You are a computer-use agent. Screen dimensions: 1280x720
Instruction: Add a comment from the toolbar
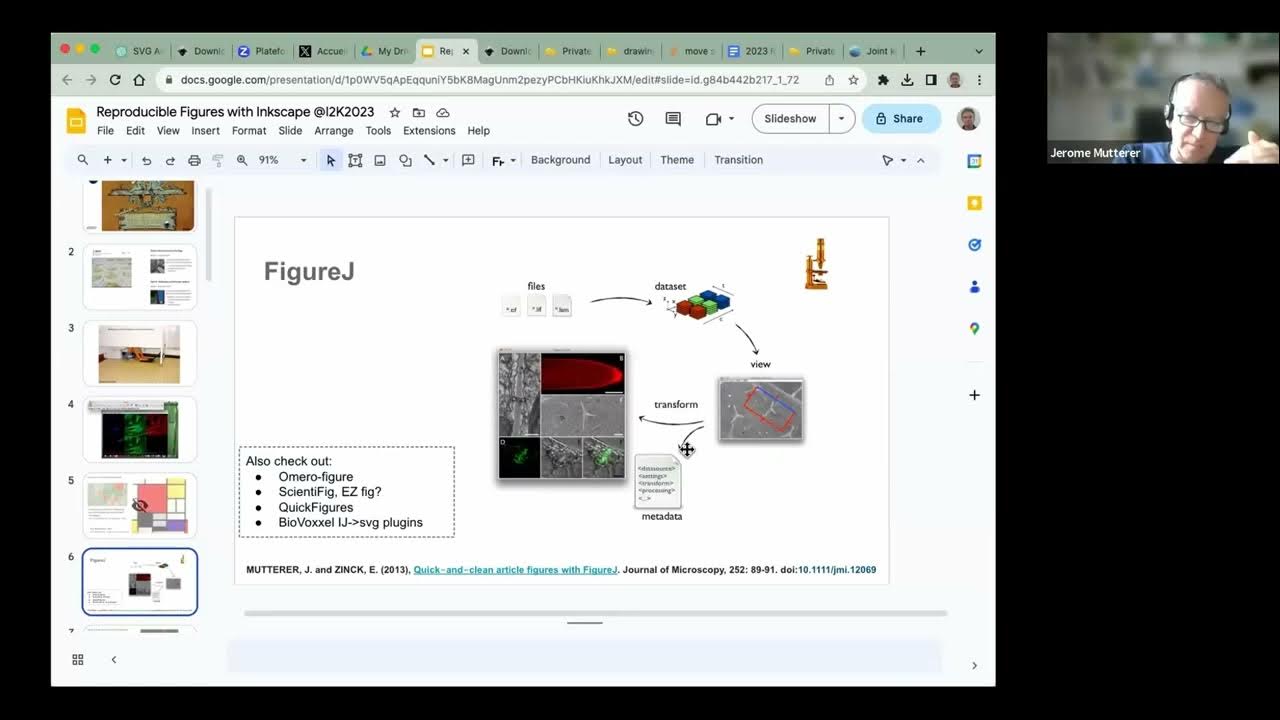pos(468,160)
